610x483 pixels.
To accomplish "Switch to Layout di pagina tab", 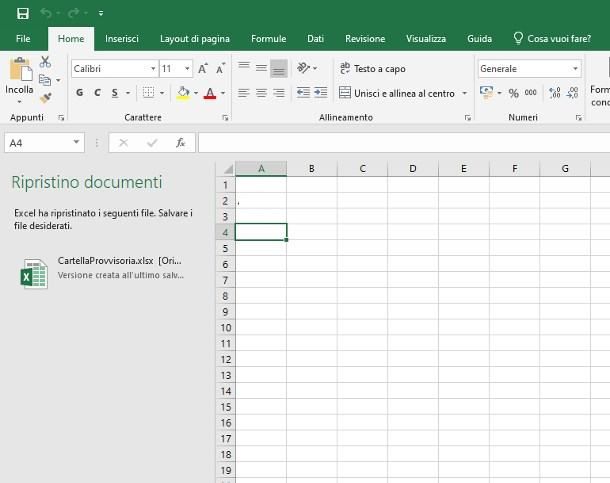I will point(195,39).
